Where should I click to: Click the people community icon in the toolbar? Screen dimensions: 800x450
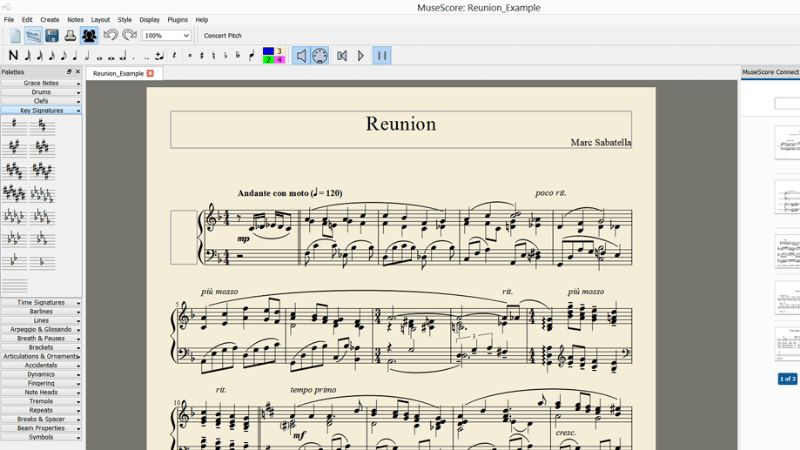point(89,36)
